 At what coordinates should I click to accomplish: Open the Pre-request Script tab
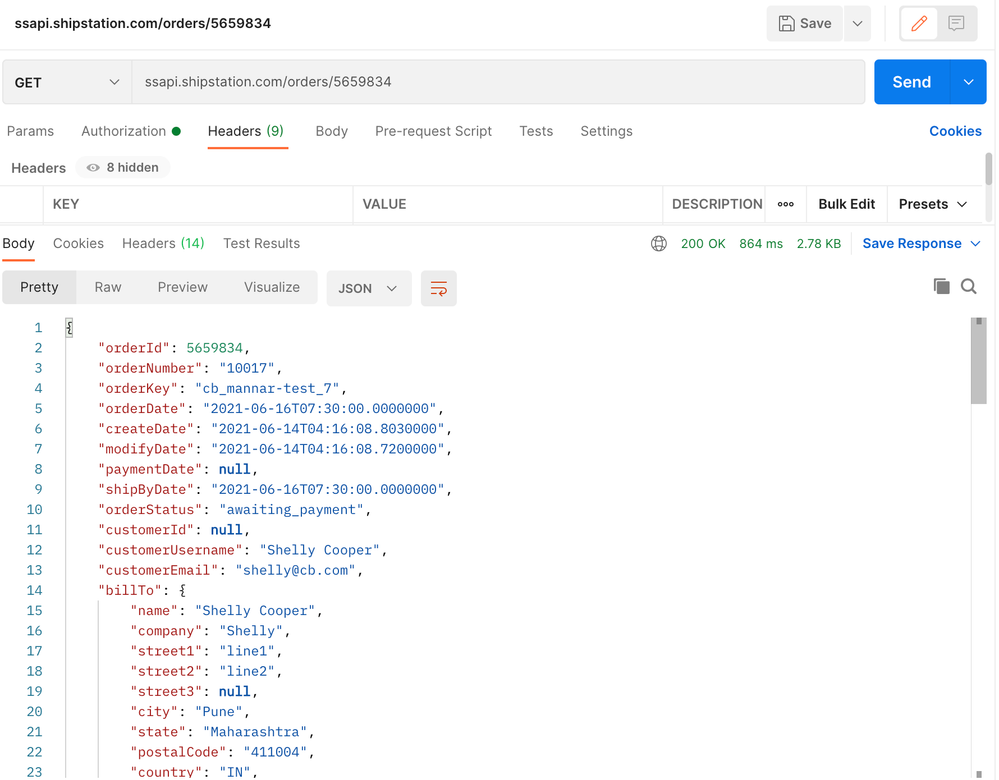coord(433,131)
